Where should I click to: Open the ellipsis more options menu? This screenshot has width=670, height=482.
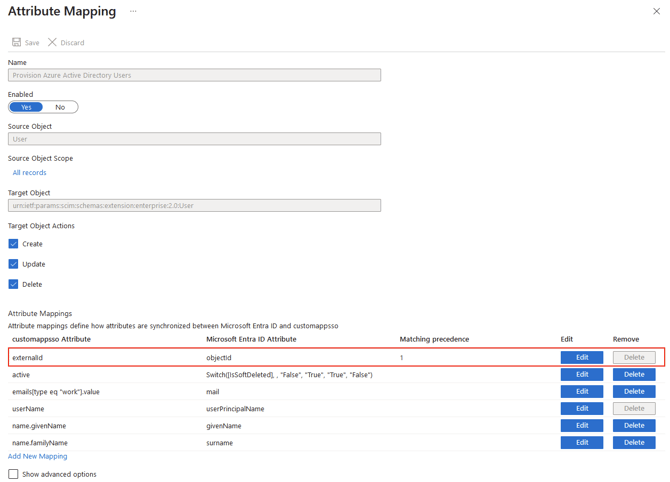point(133,12)
